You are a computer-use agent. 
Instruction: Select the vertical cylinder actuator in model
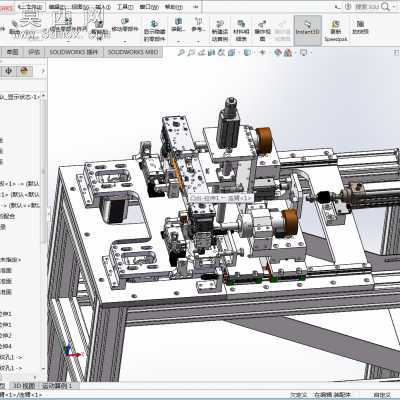tap(229, 122)
